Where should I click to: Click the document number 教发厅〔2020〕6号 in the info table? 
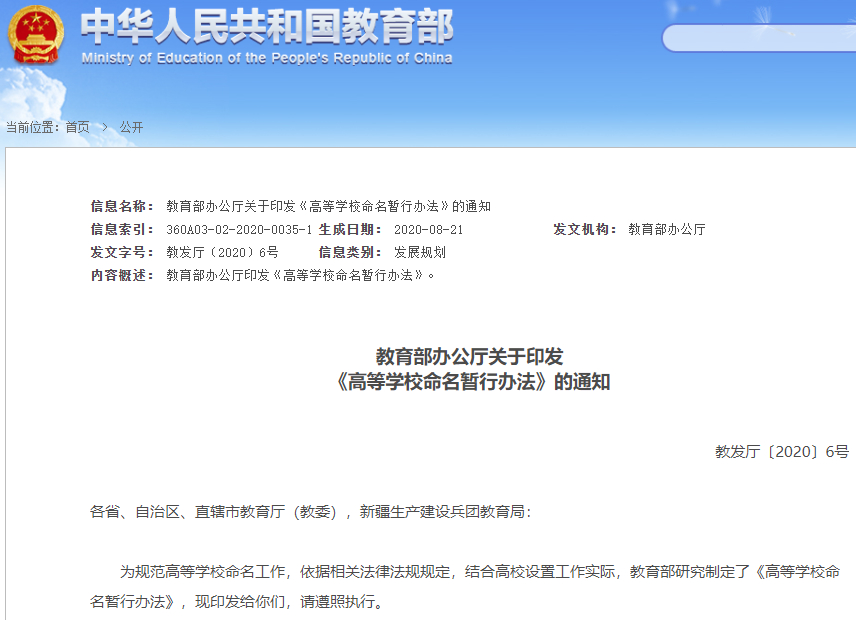(x=222, y=253)
